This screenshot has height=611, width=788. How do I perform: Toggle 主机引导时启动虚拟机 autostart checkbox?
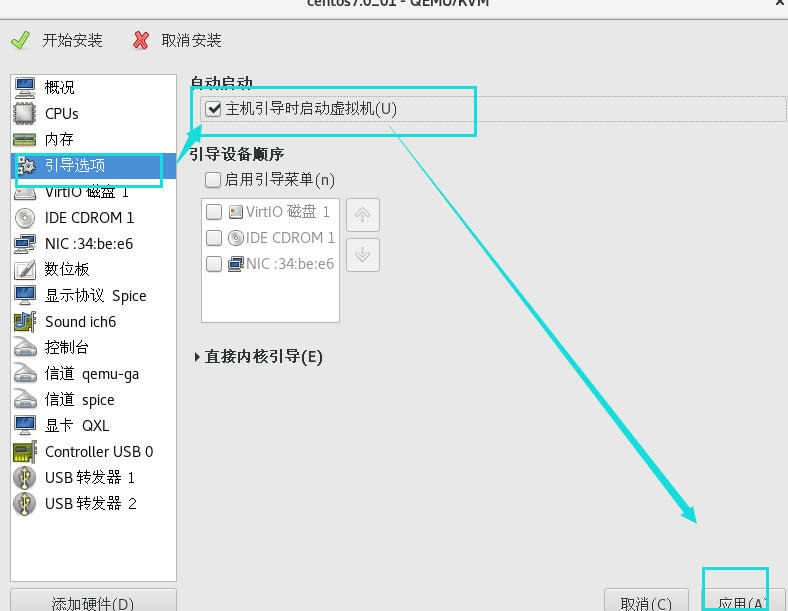(213, 109)
